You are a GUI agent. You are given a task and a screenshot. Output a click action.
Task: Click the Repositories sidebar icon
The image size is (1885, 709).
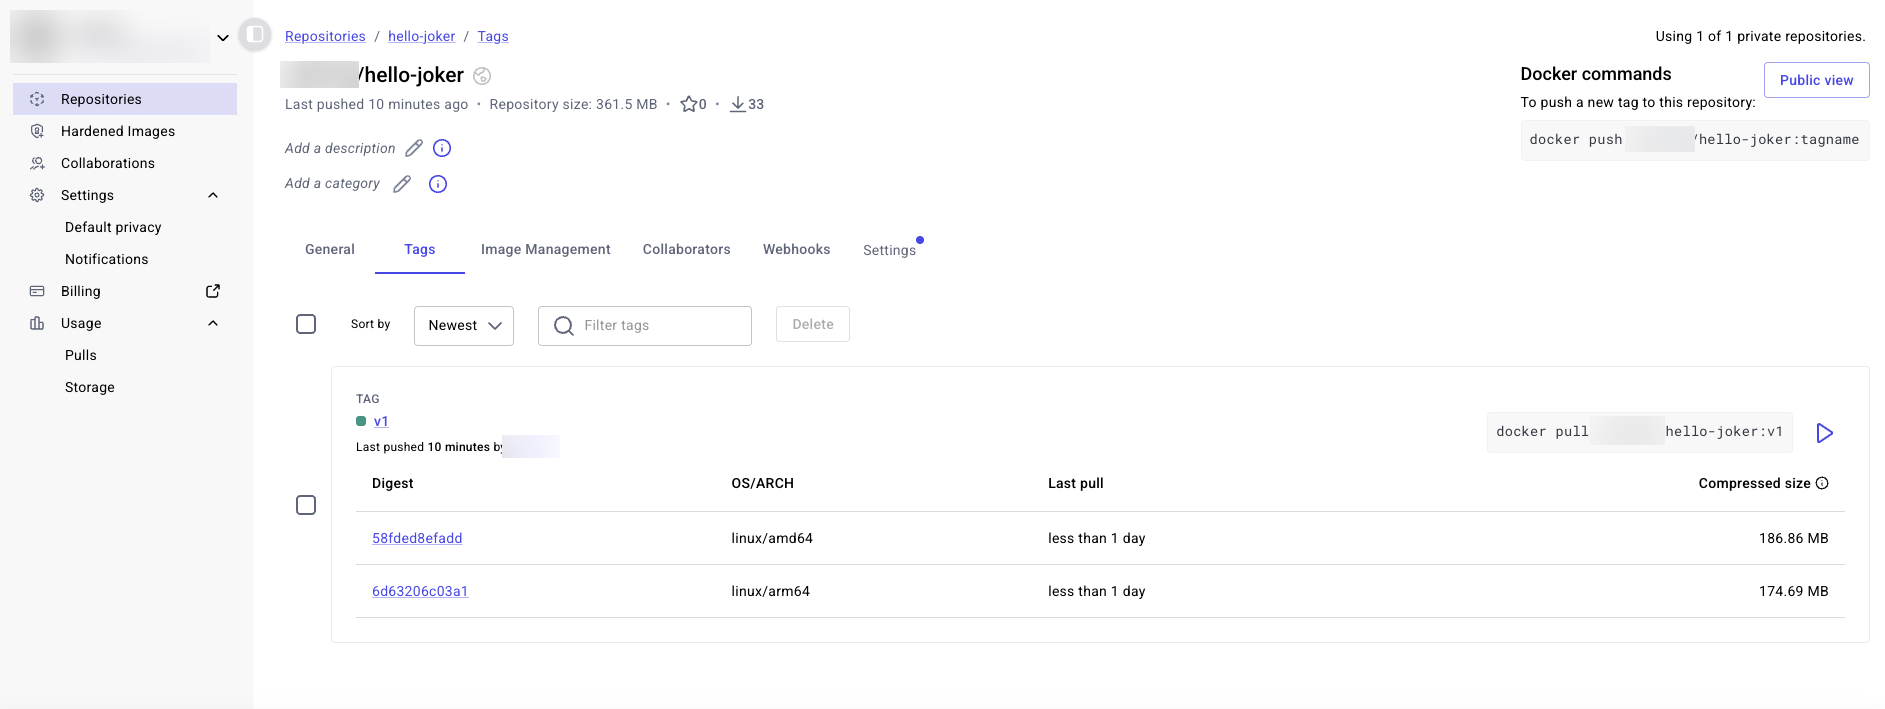[x=37, y=99]
